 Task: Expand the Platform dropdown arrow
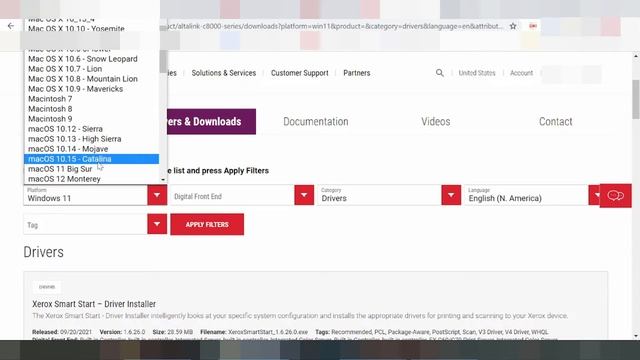[157, 195]
